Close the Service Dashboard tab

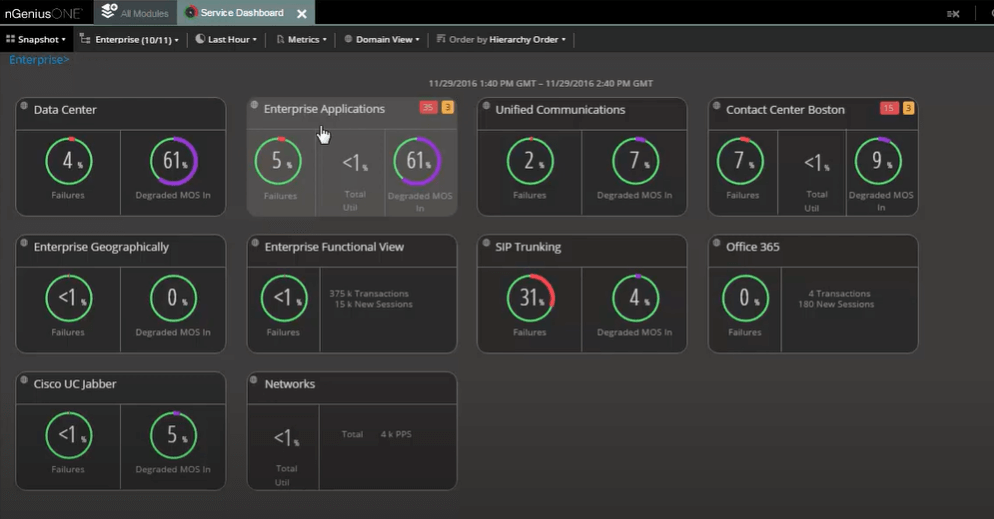(302, 13)
